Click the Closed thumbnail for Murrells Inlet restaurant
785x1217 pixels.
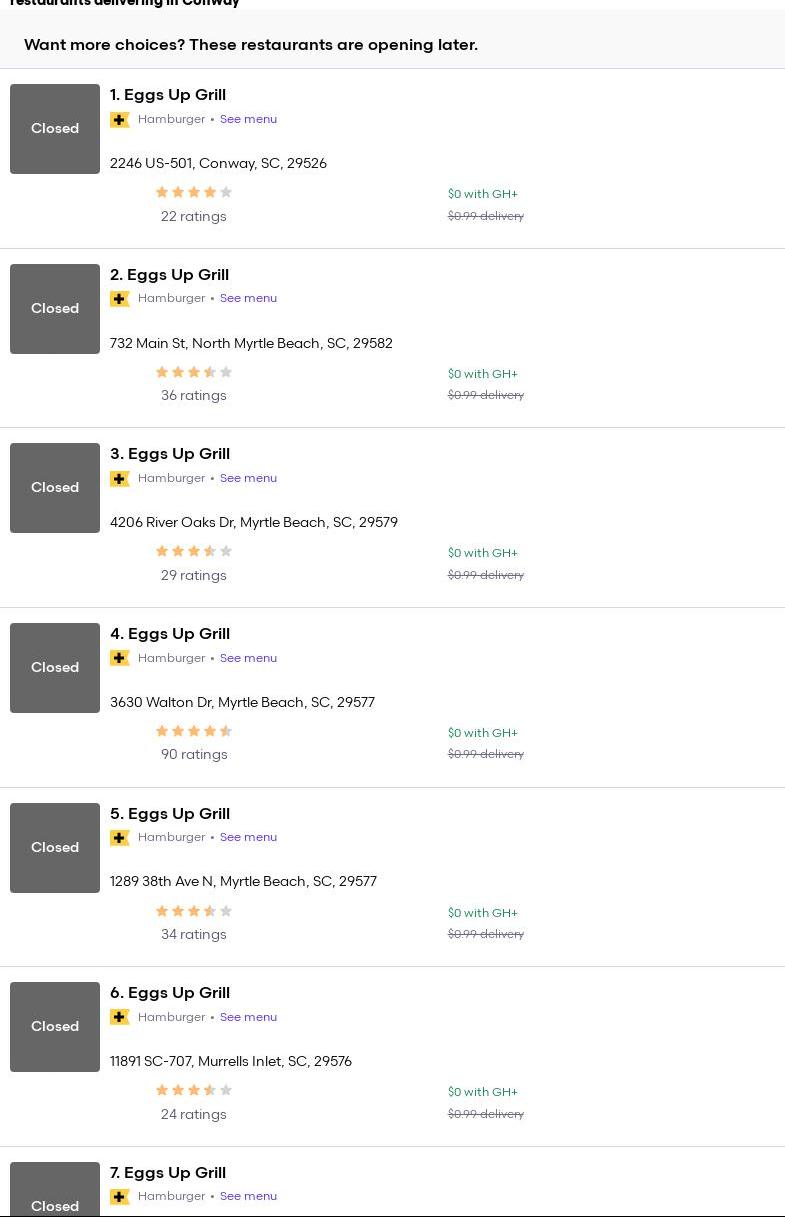(55, 1027)
